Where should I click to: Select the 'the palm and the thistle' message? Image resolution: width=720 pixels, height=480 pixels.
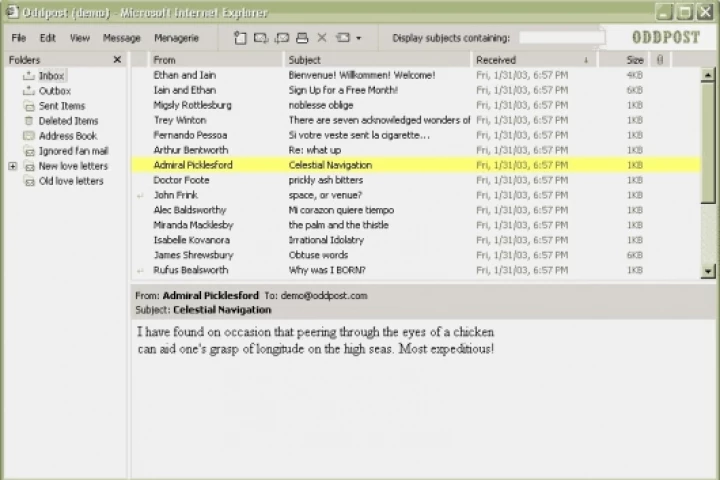(416, 225)
